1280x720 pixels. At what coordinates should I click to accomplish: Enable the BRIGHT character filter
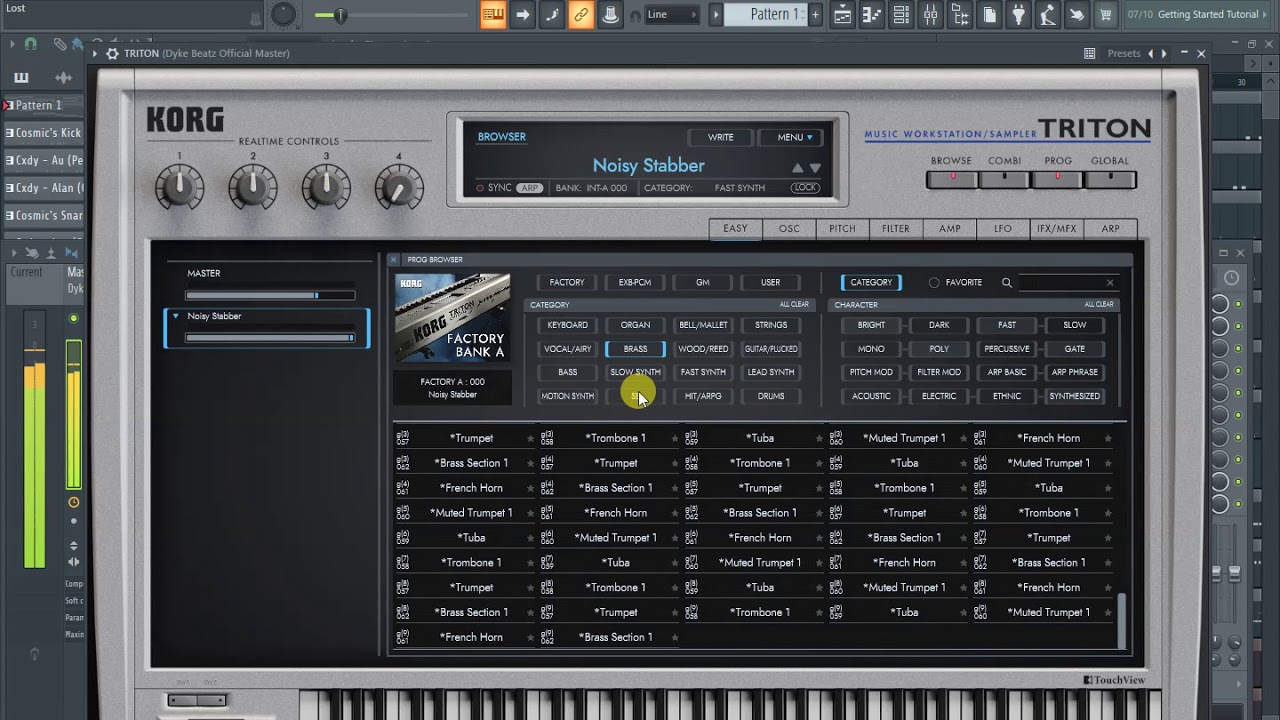871,325
